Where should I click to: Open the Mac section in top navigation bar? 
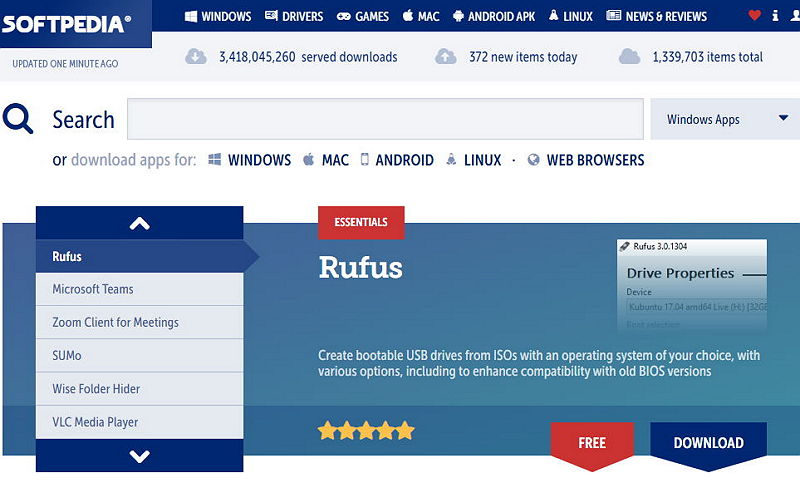coord(421,16)
